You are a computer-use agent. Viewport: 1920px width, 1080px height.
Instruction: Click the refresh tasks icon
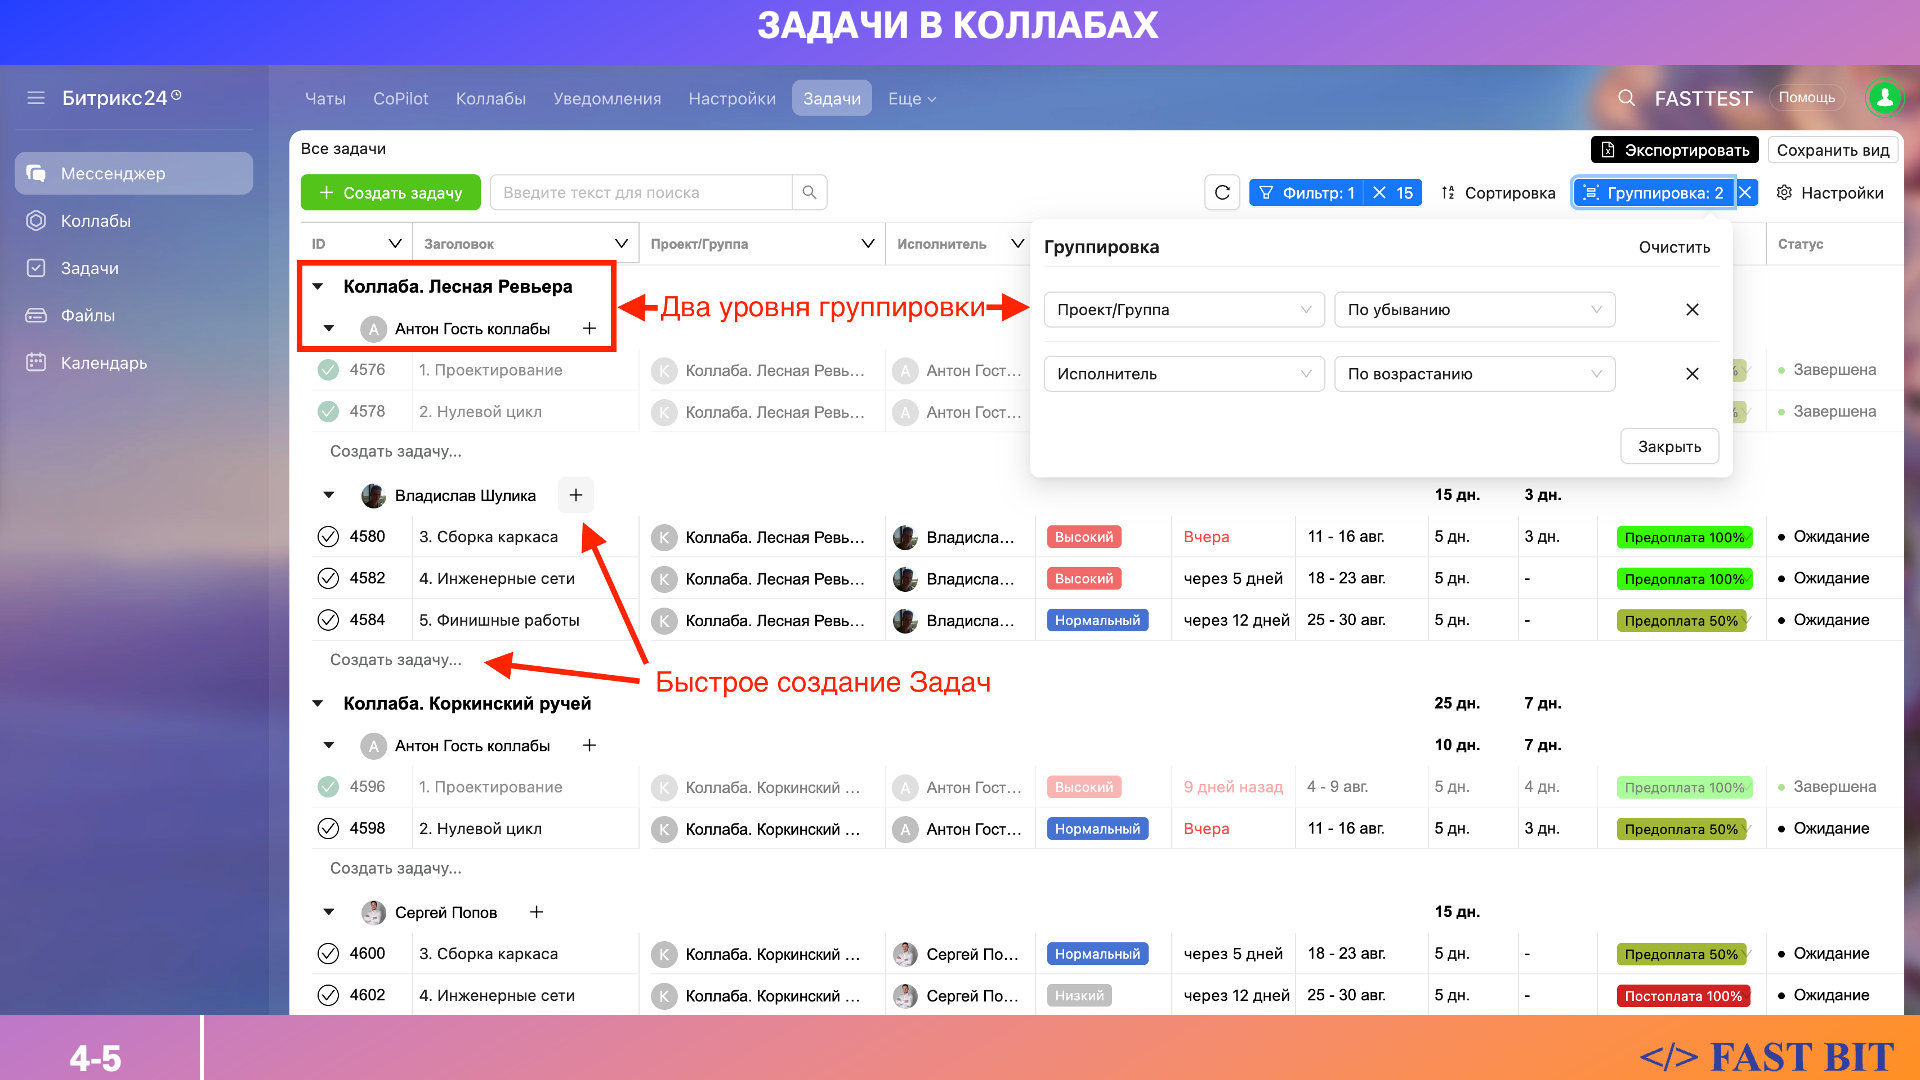point(1222,193)
